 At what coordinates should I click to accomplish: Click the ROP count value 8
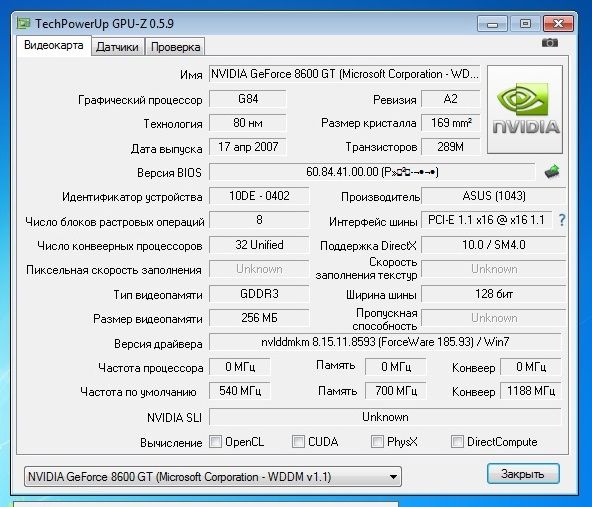pyautogui.click(x=259, y=220)
